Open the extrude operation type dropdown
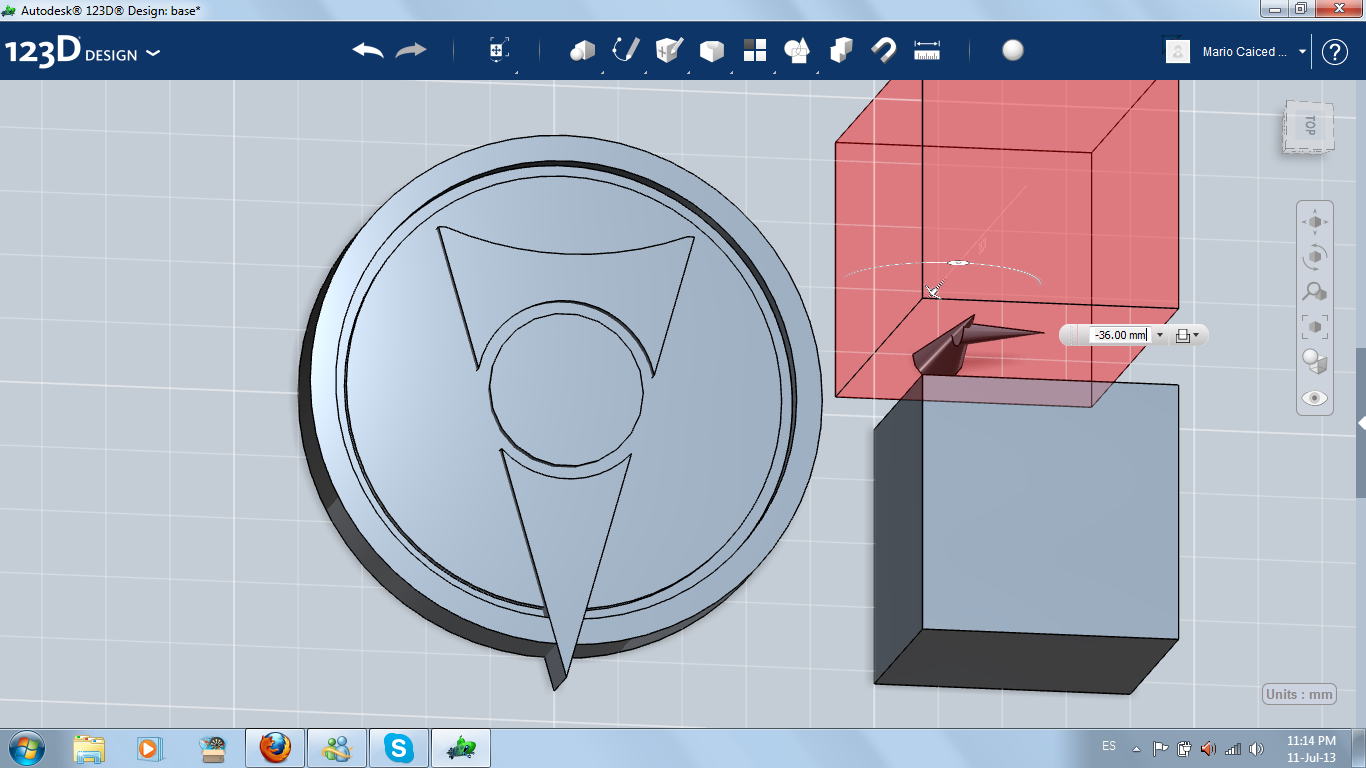This screenshot has height=768, width=1366. pyautogui.click(x=1188, y=336)
